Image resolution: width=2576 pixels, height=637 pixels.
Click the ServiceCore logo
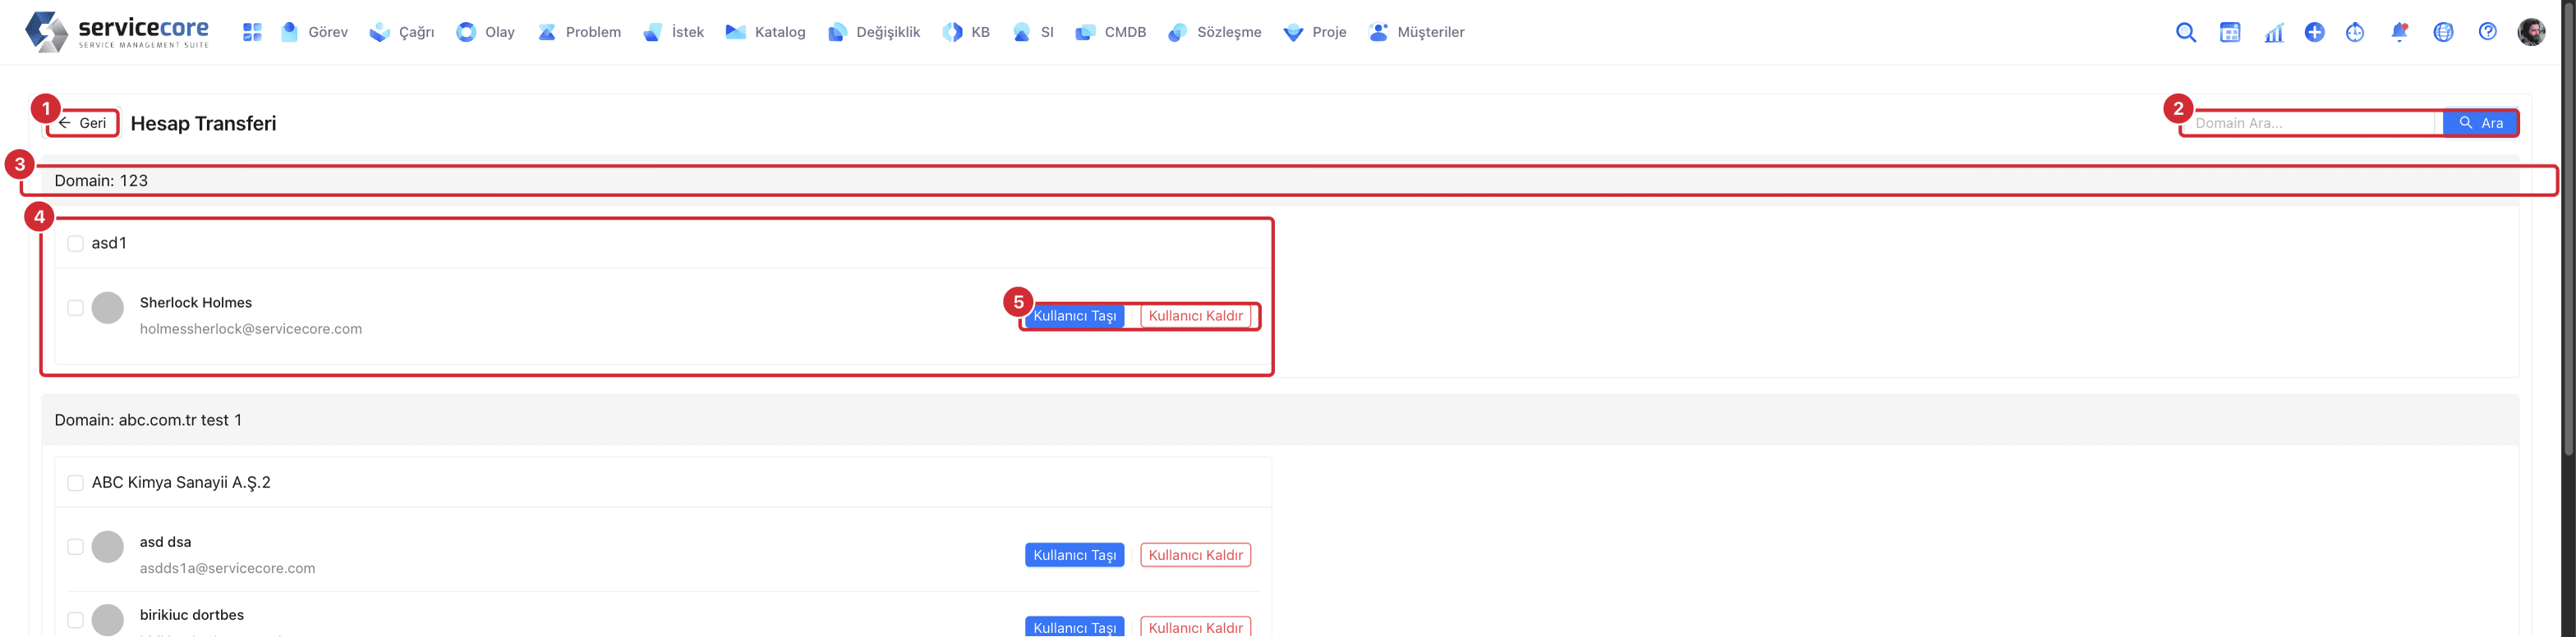117,32
